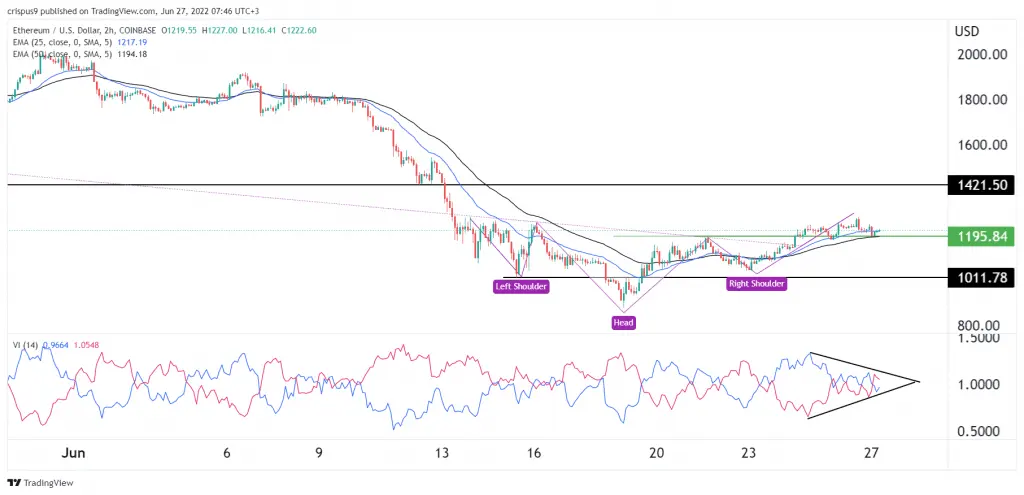Click the Left Shoulder annotation label
The height and width of the screenshot is (495, 1024).
520,285
